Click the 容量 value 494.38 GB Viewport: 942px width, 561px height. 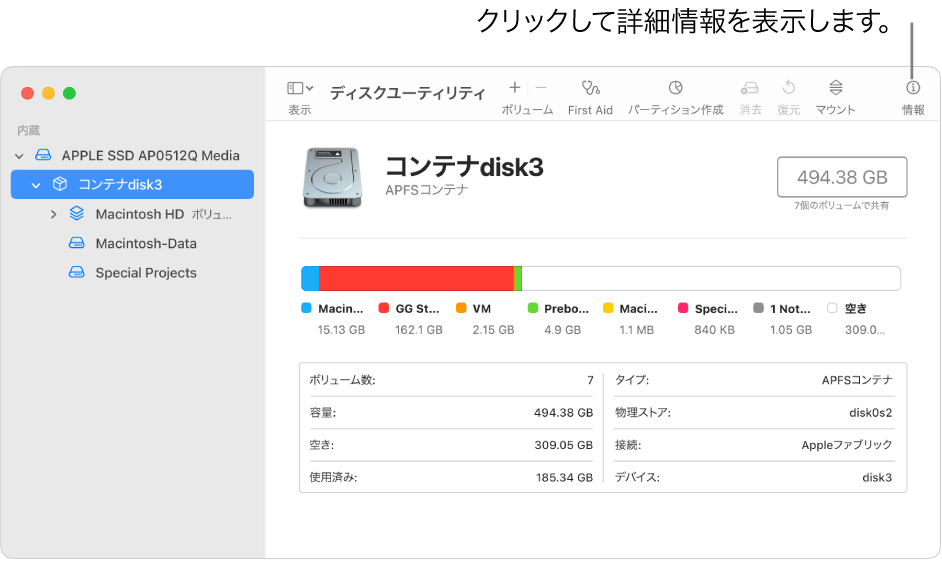(563, 413)
